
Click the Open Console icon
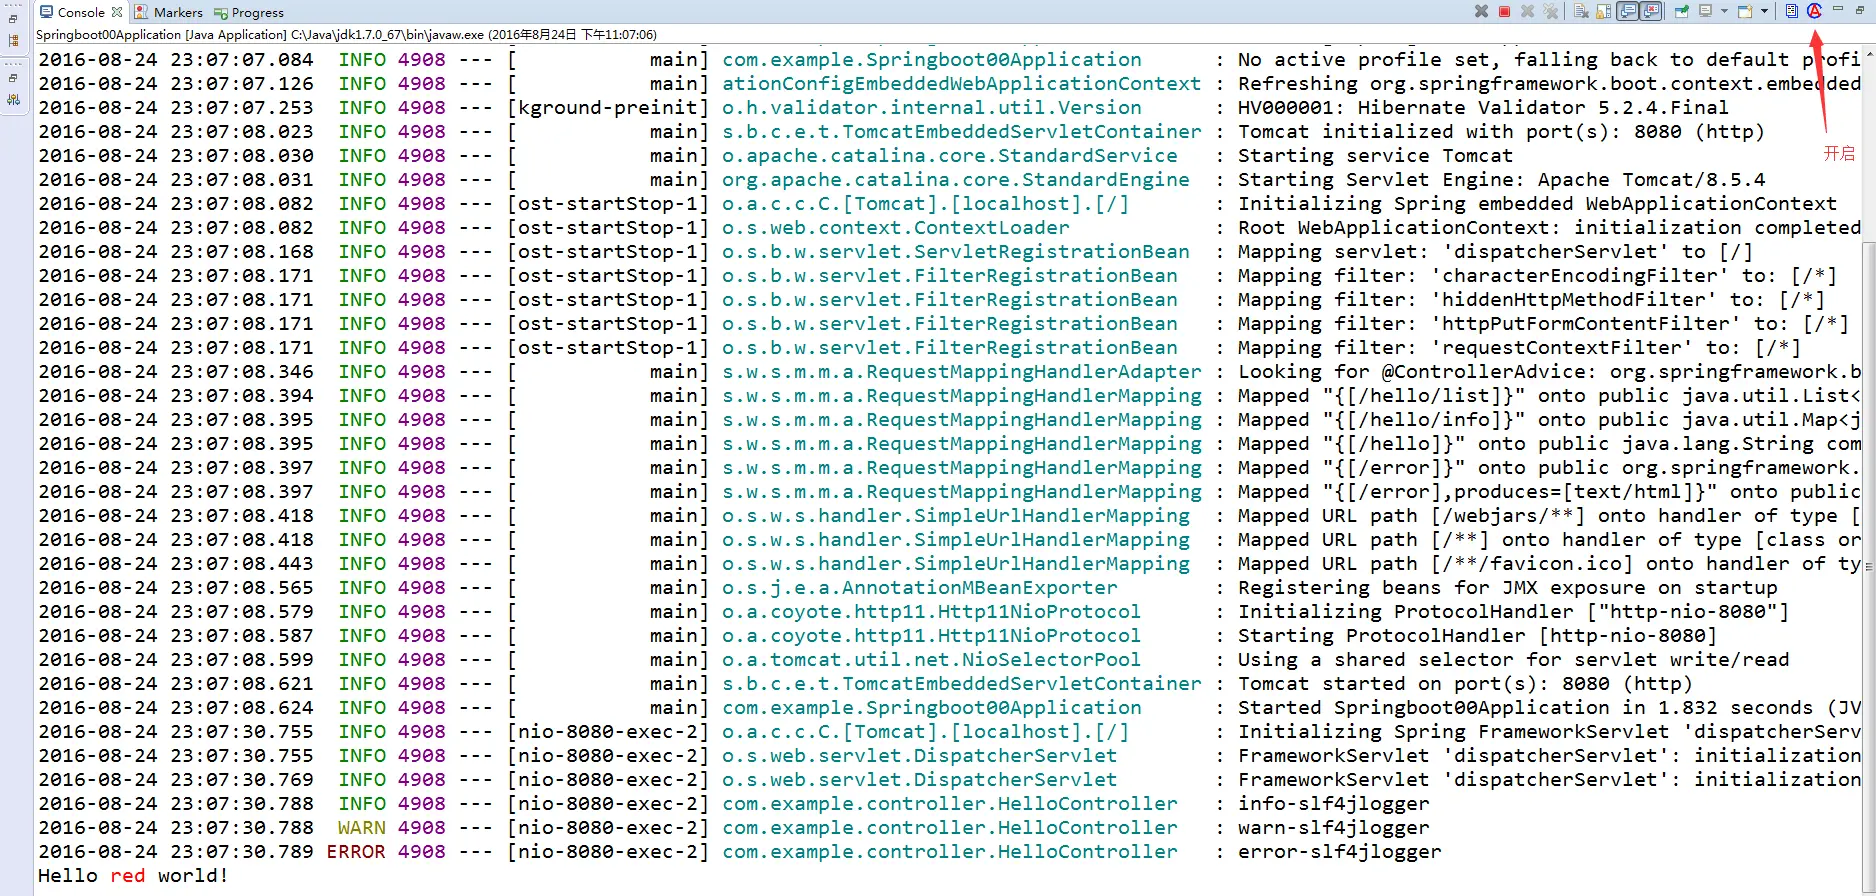[1745, 12]
